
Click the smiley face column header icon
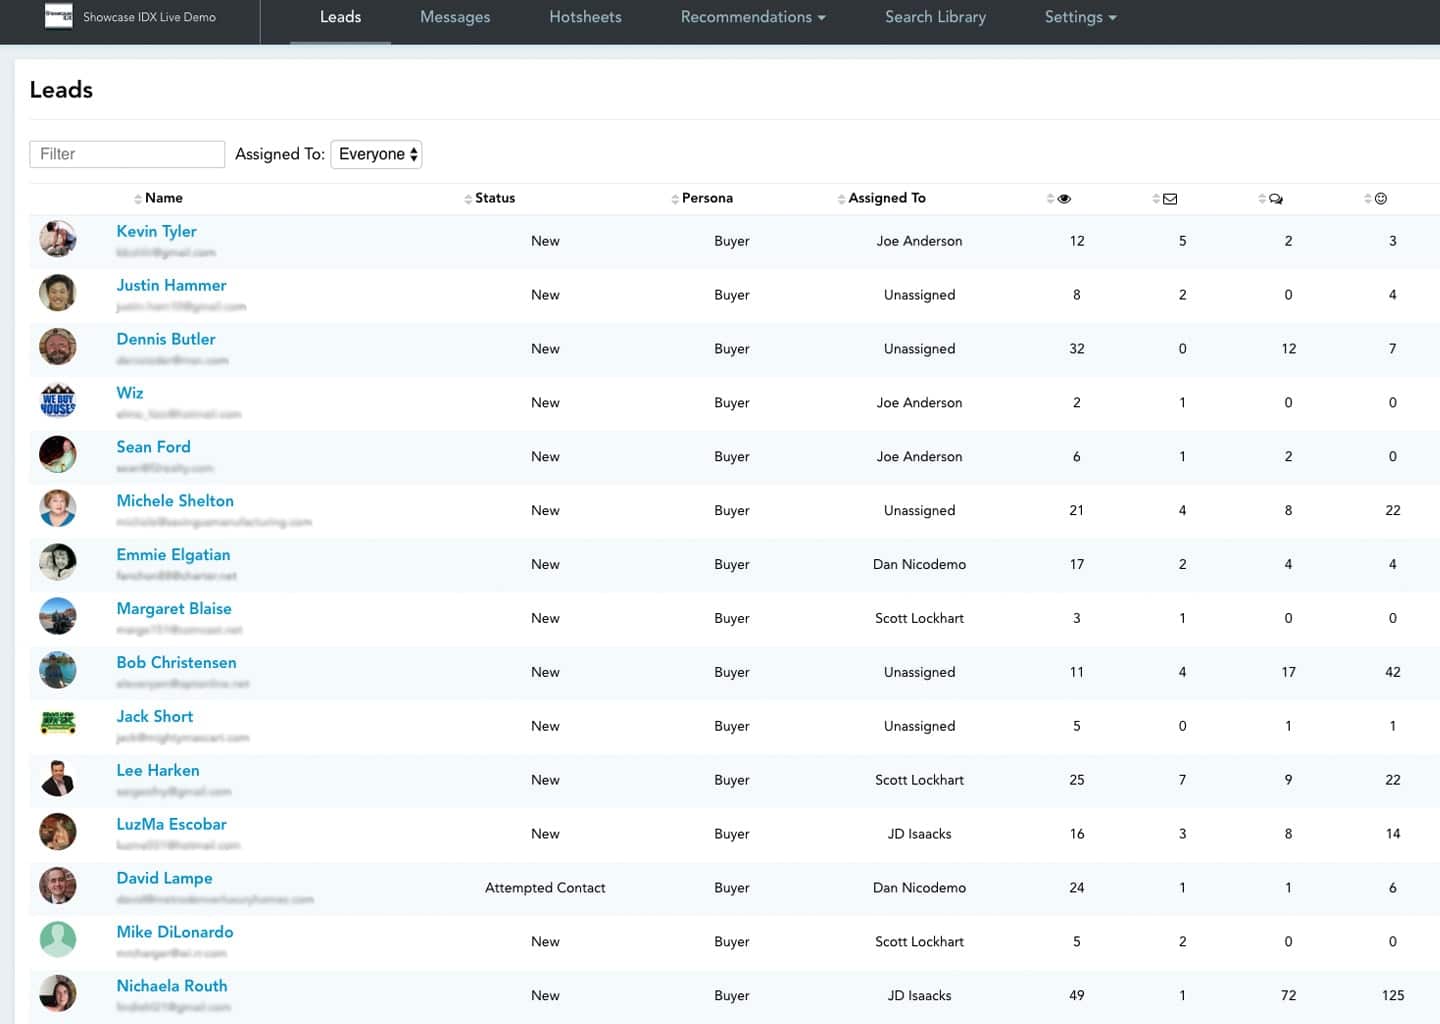pyautogui.click(x=1380, y=198)
